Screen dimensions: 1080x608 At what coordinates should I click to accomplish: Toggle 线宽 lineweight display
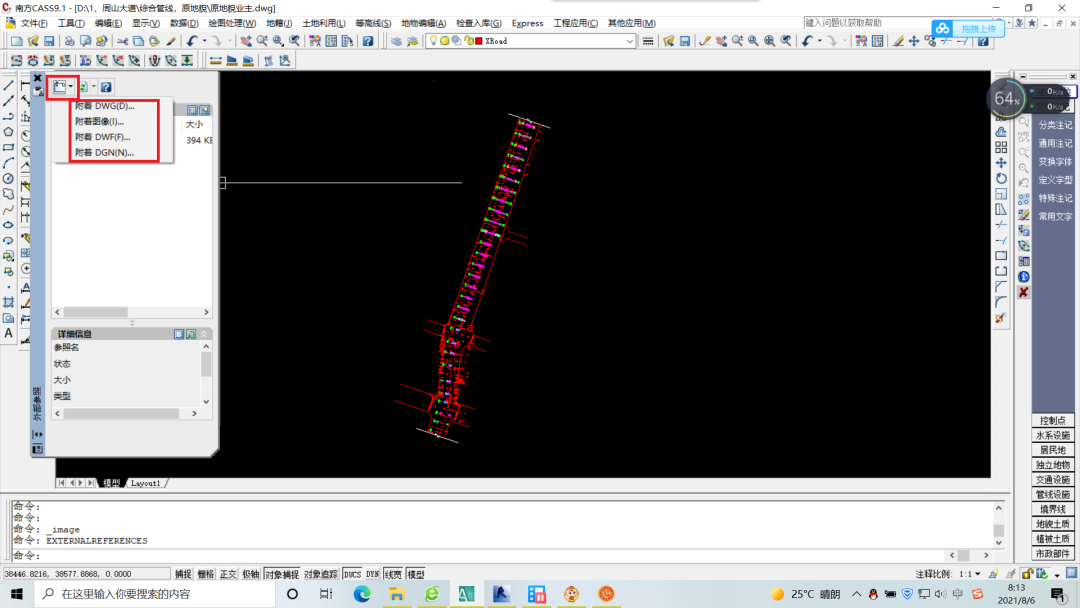click(393, 574)
